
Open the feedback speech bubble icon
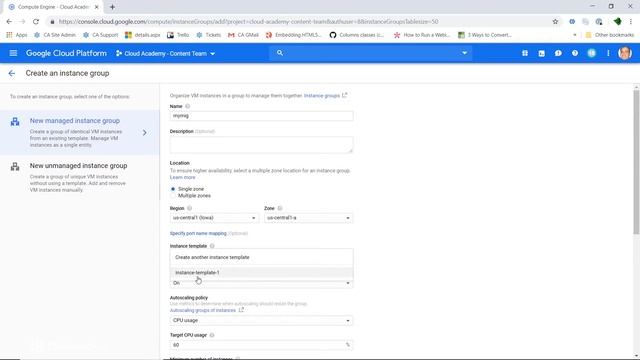pos(558,53)
